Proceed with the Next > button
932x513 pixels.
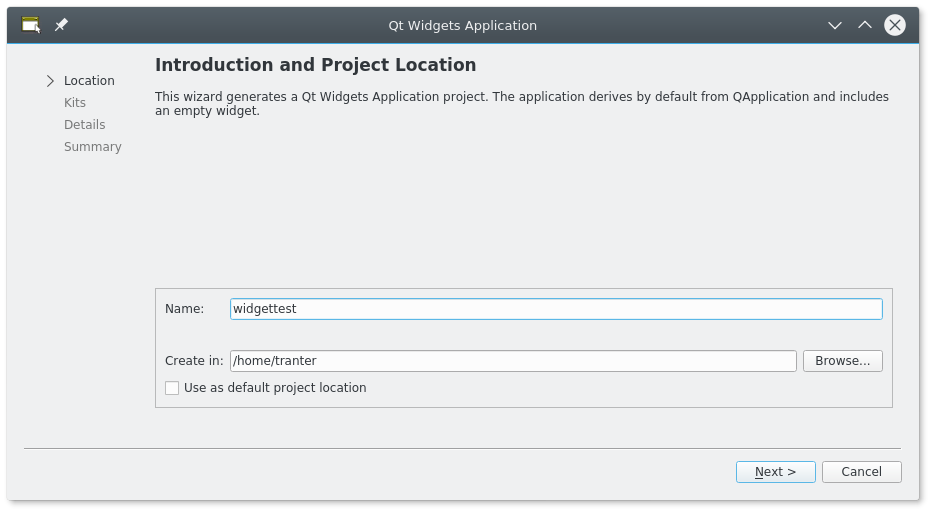click(775, 472)
